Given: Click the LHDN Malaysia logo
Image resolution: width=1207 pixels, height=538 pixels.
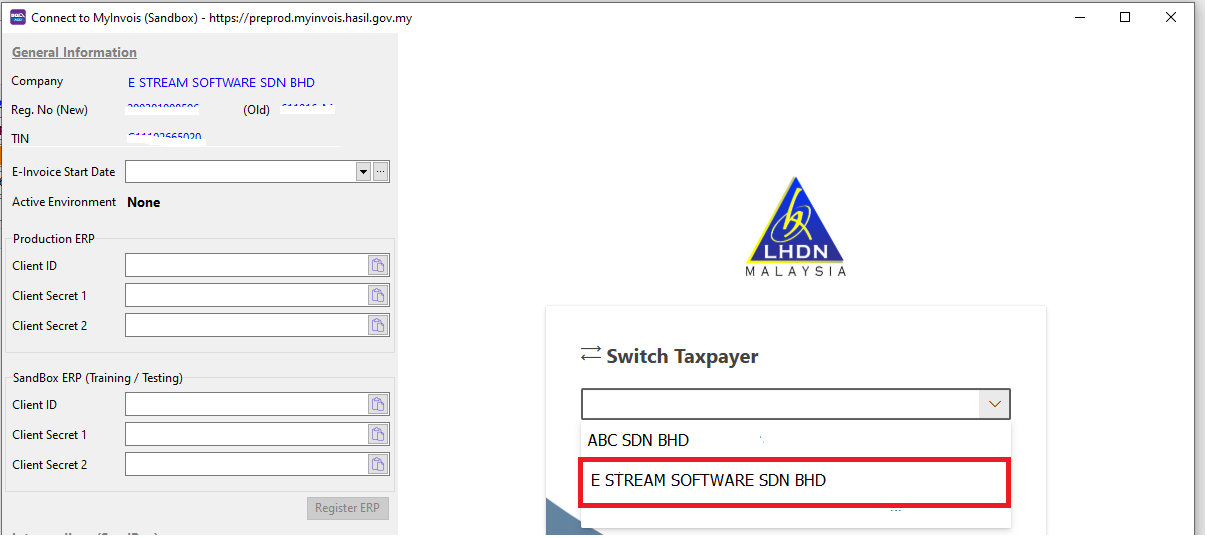Looking at the screenshot, I should pyautogui.click(x=795, y=227).
